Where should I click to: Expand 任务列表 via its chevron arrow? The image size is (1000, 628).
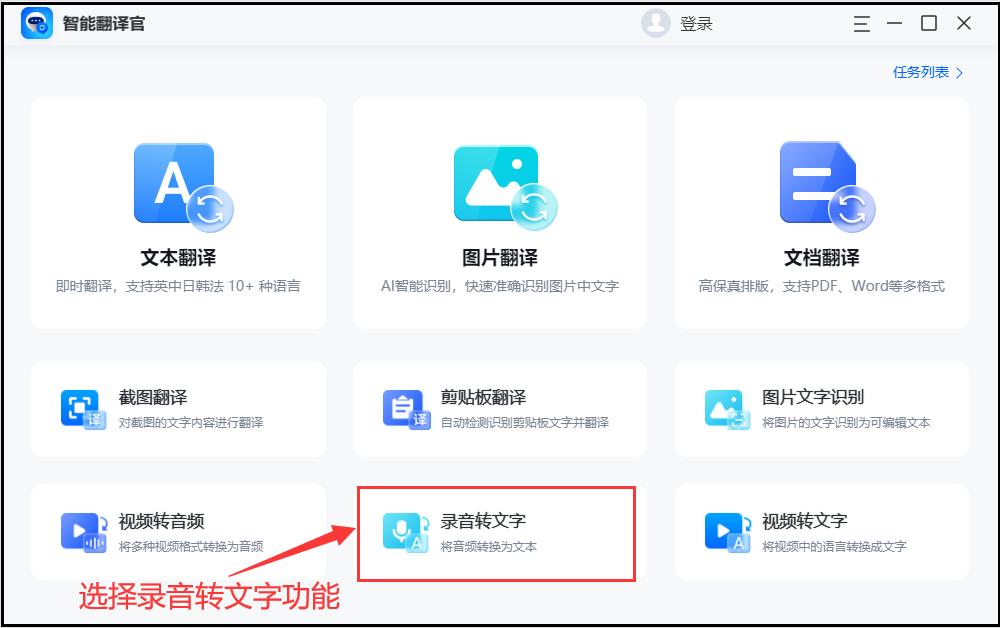(x=957, y=72)
